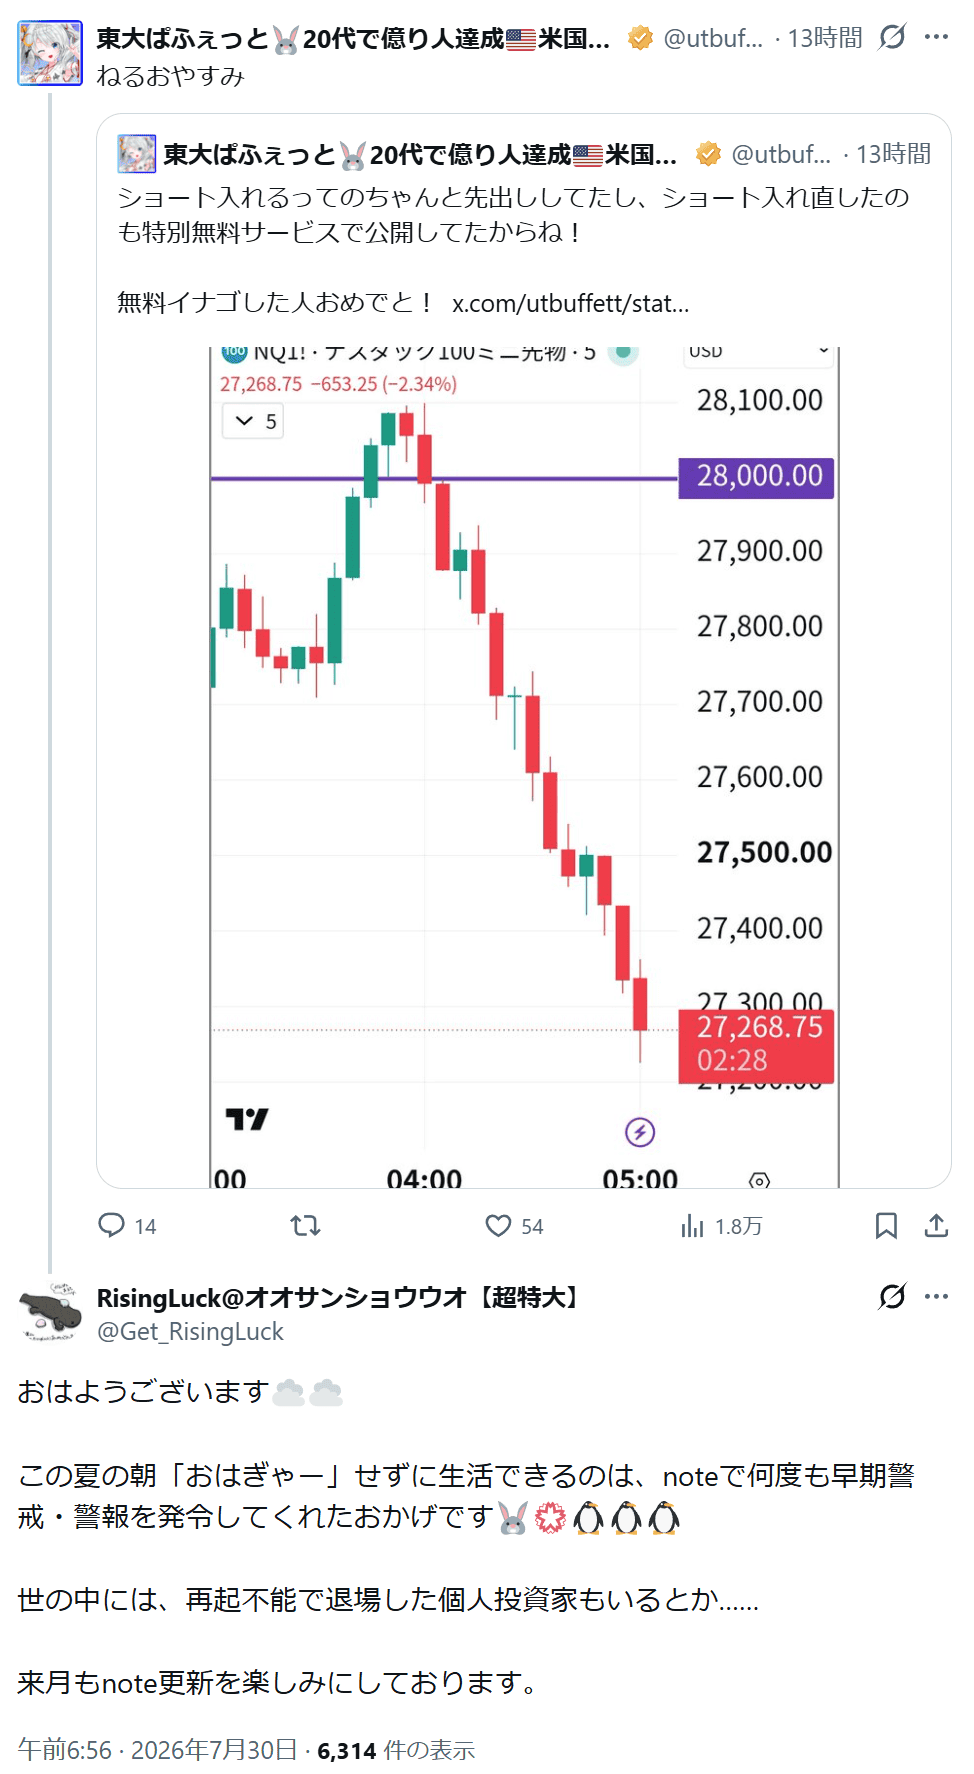This screenshot has width=974, height=1774.
Task: Open RisingLuck profile avatar
Action: tap(50, 1311)
